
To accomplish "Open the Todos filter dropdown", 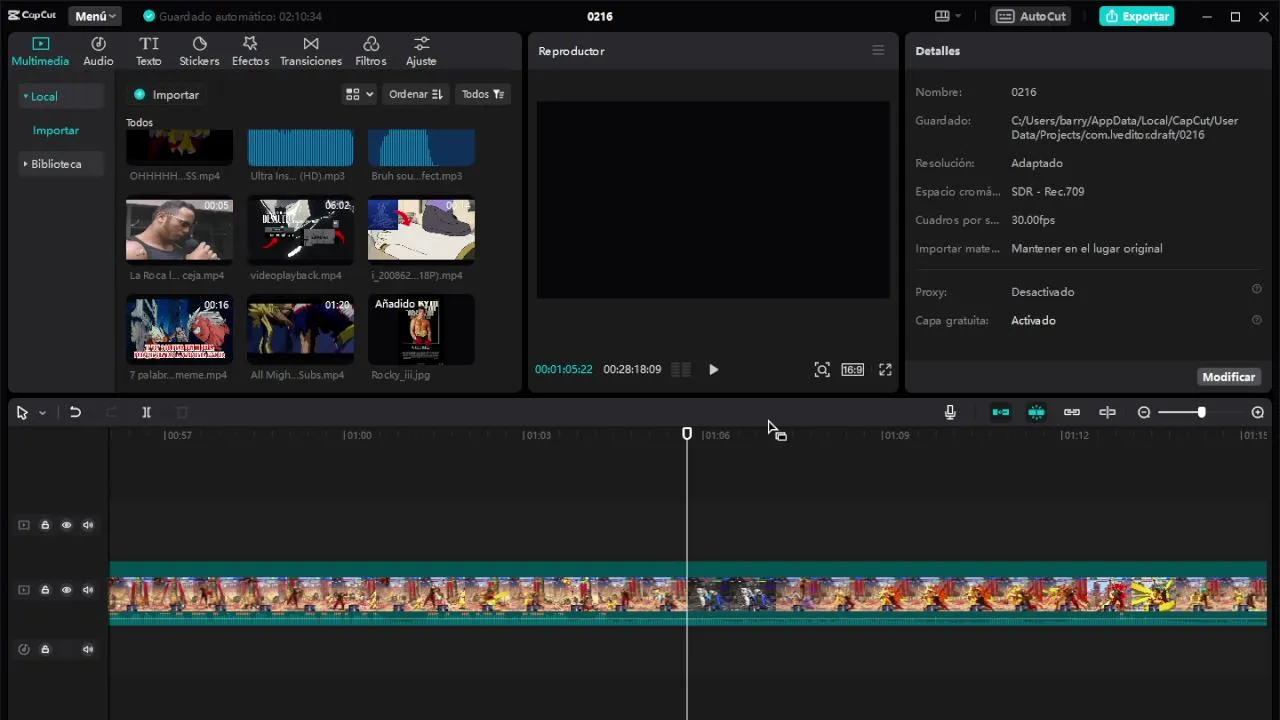I will tap(482, 94).
